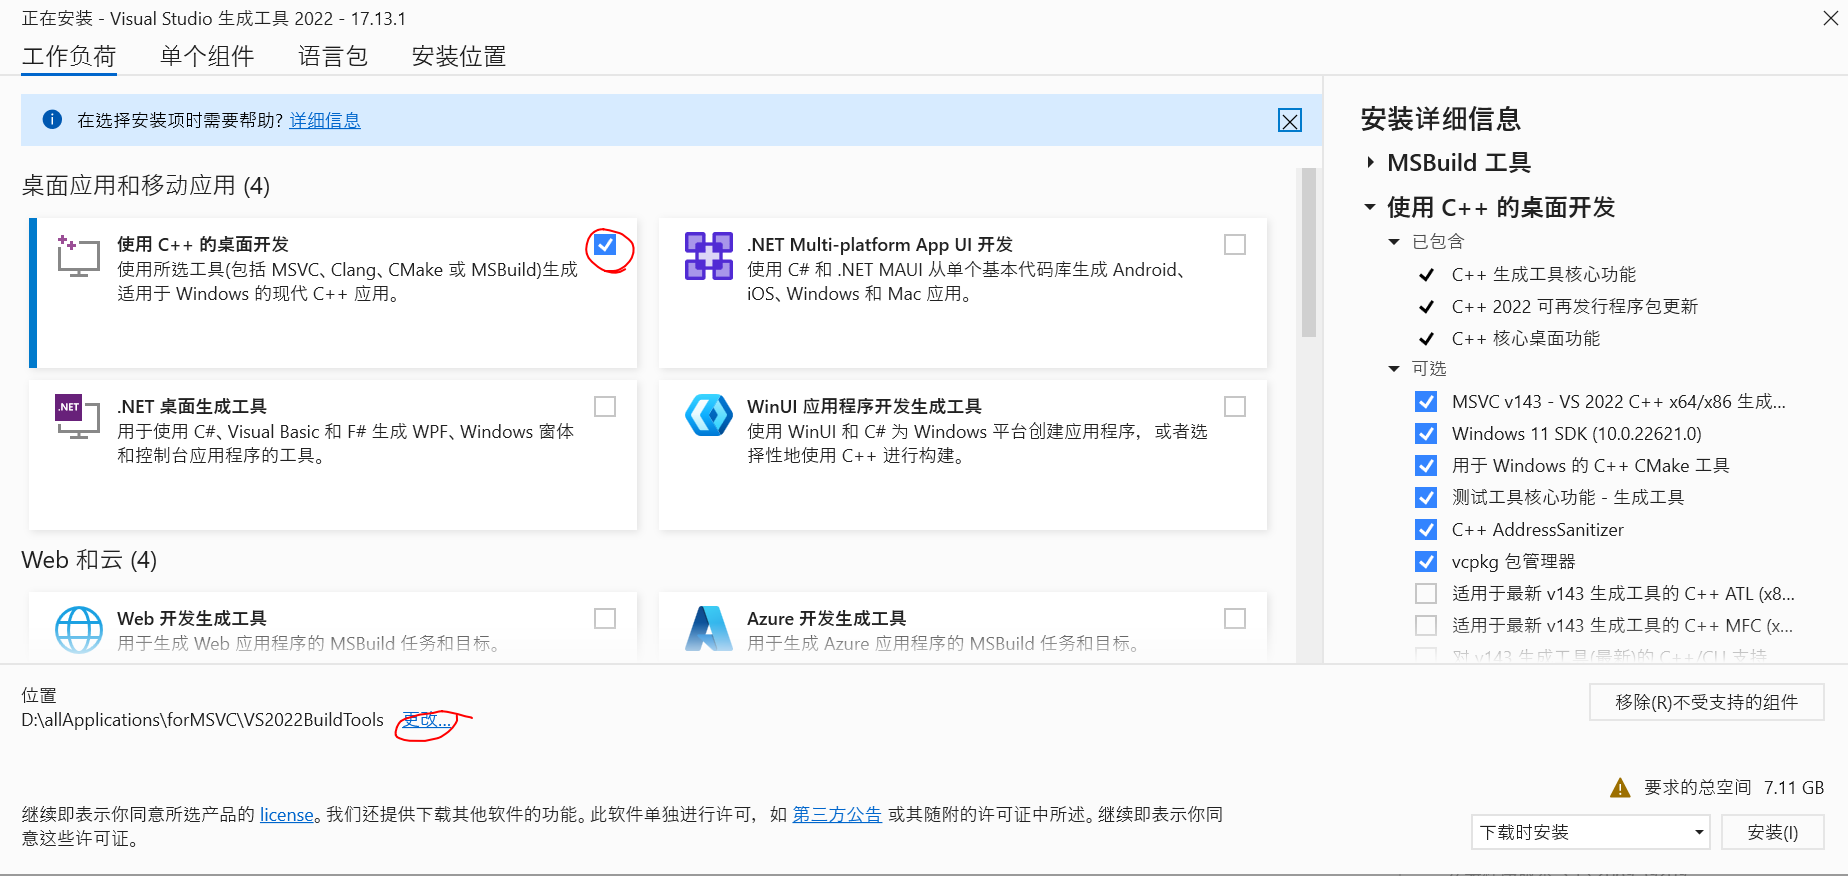Uncheck Windows 11 SDK (10.0.22621.0)

pos(1426,434)
